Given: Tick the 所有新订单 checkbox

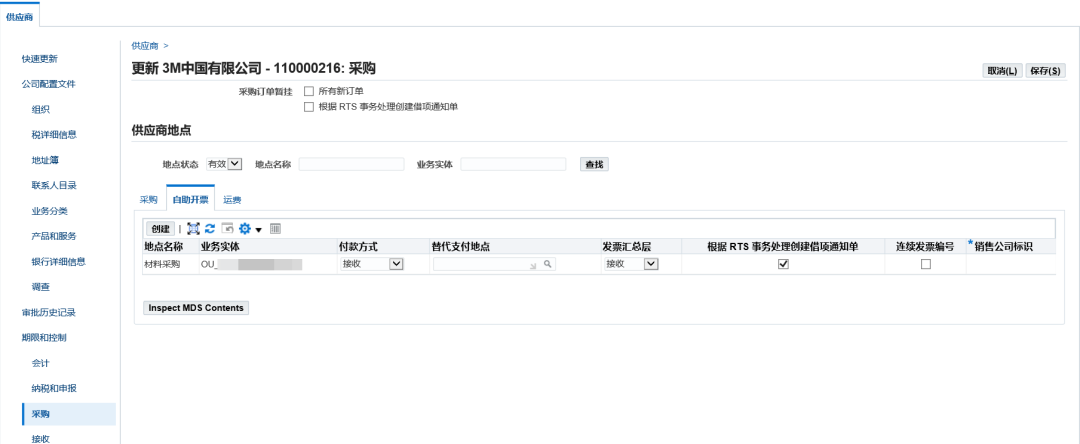Looking at the screenshot, I should tap(309, 91).
